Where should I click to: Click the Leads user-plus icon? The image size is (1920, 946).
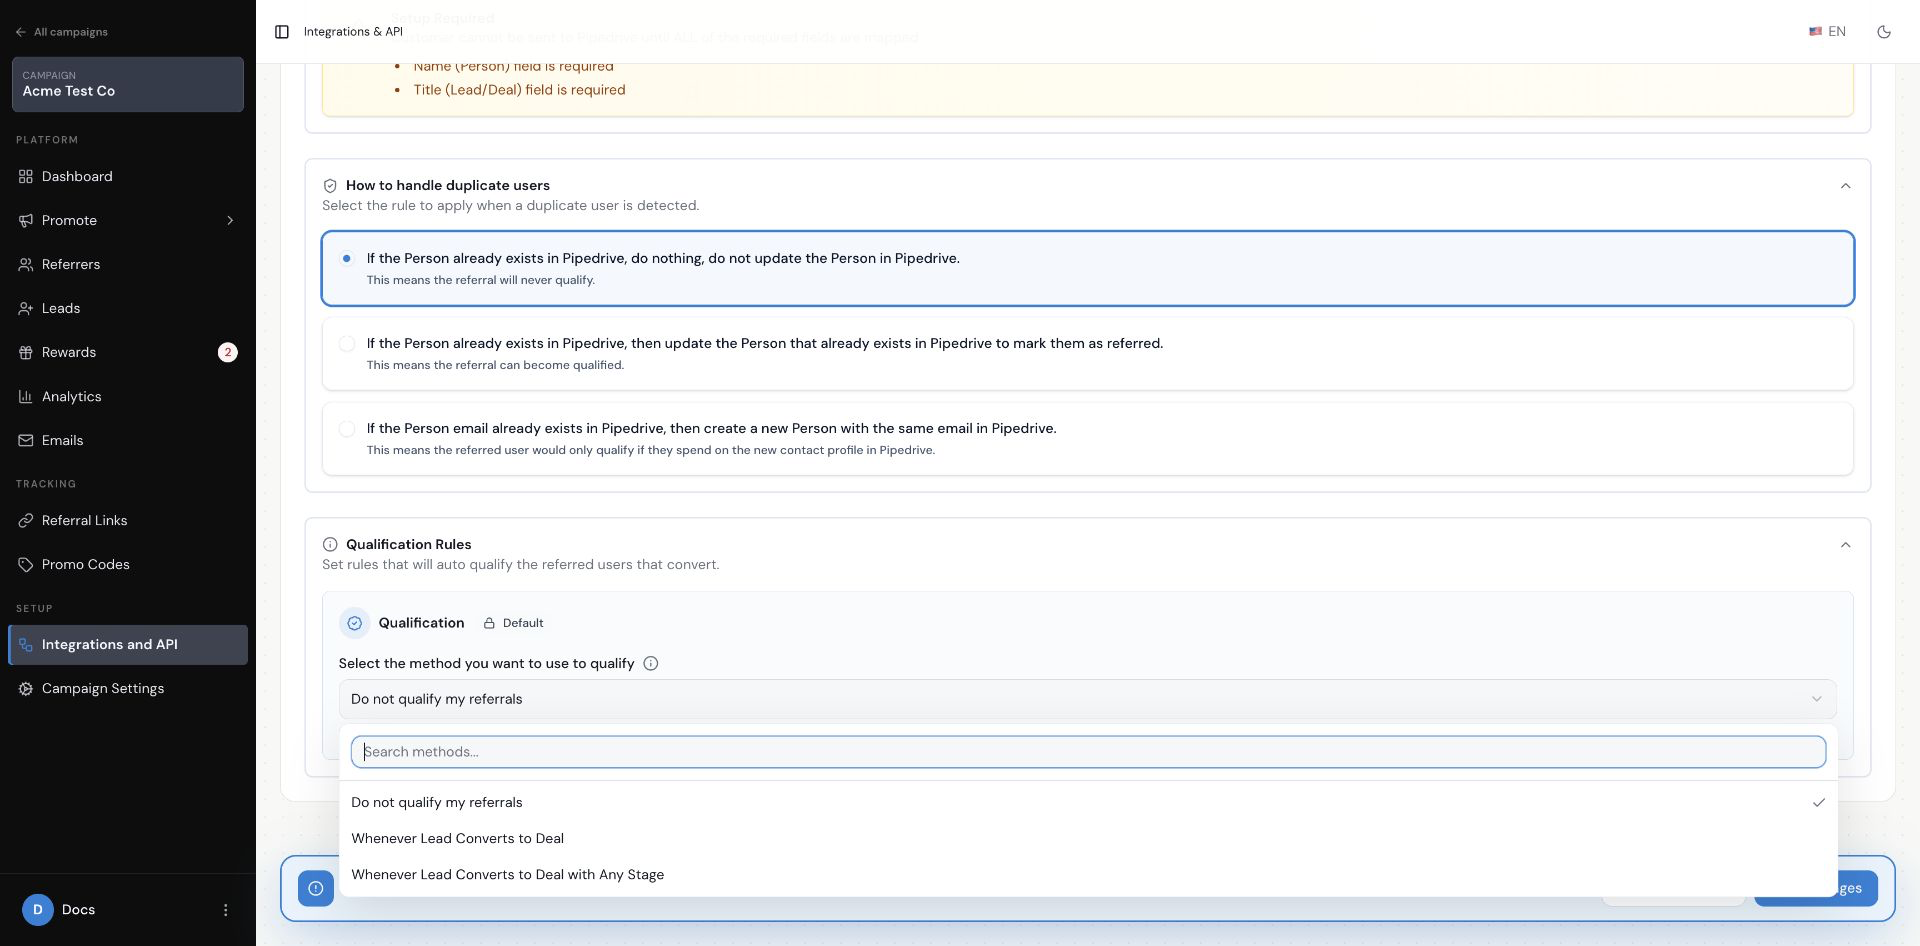point(26,308)
